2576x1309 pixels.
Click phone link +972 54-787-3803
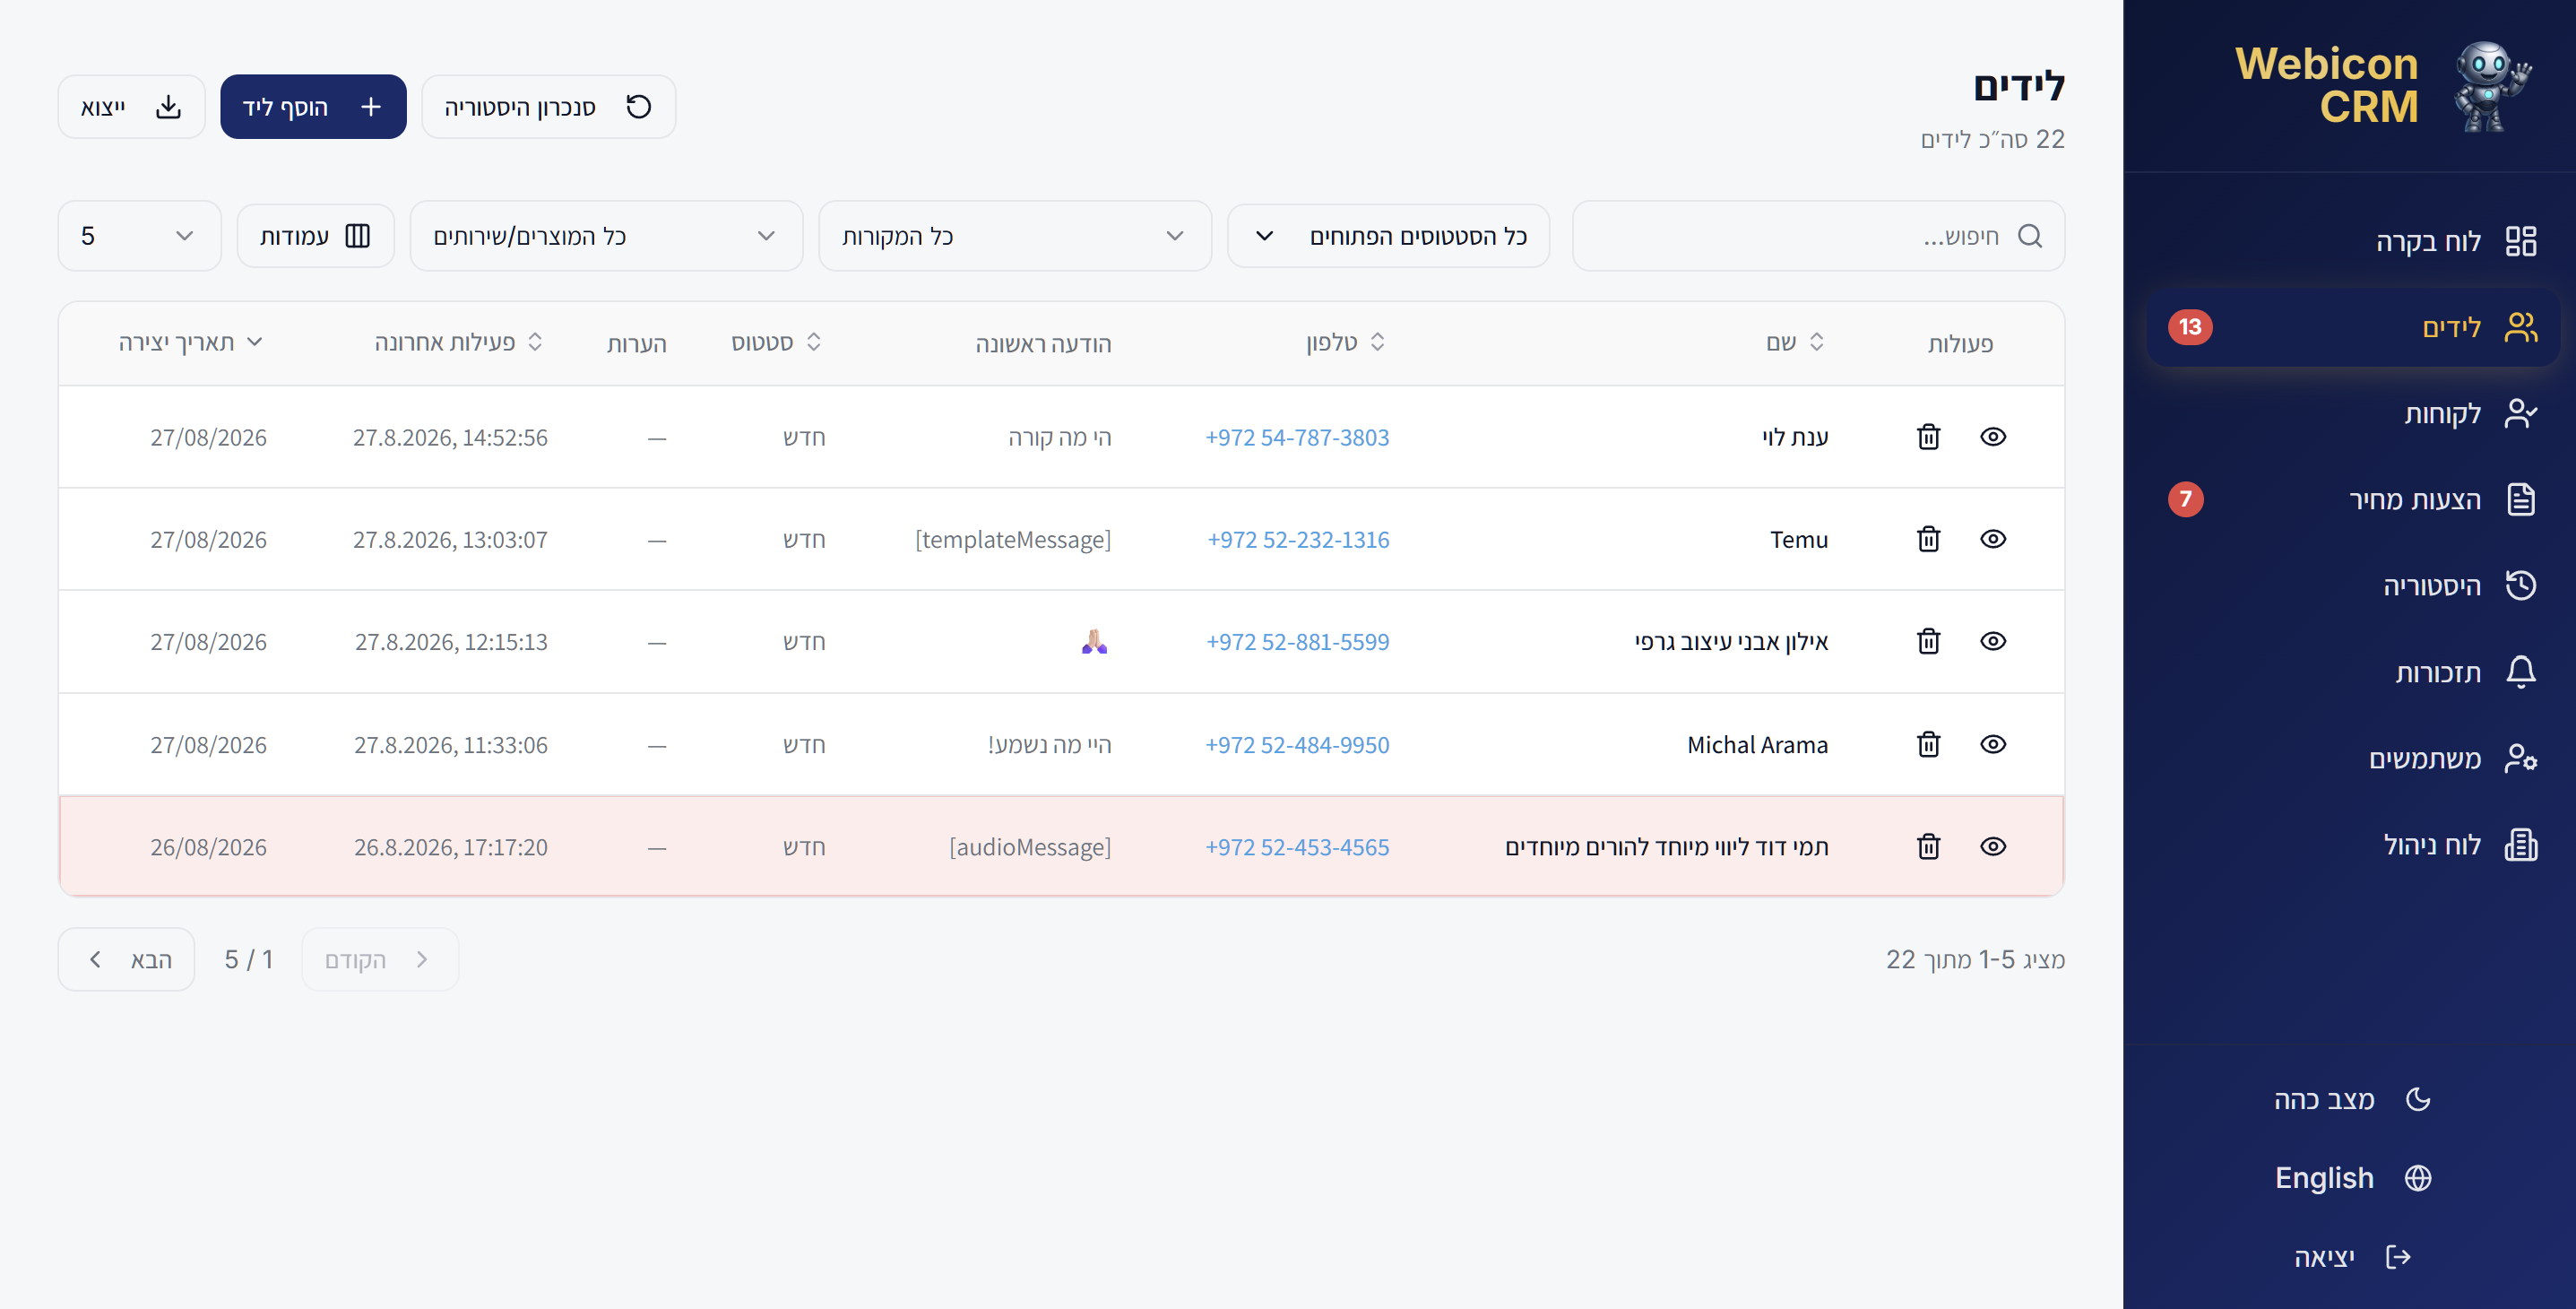1296,437
